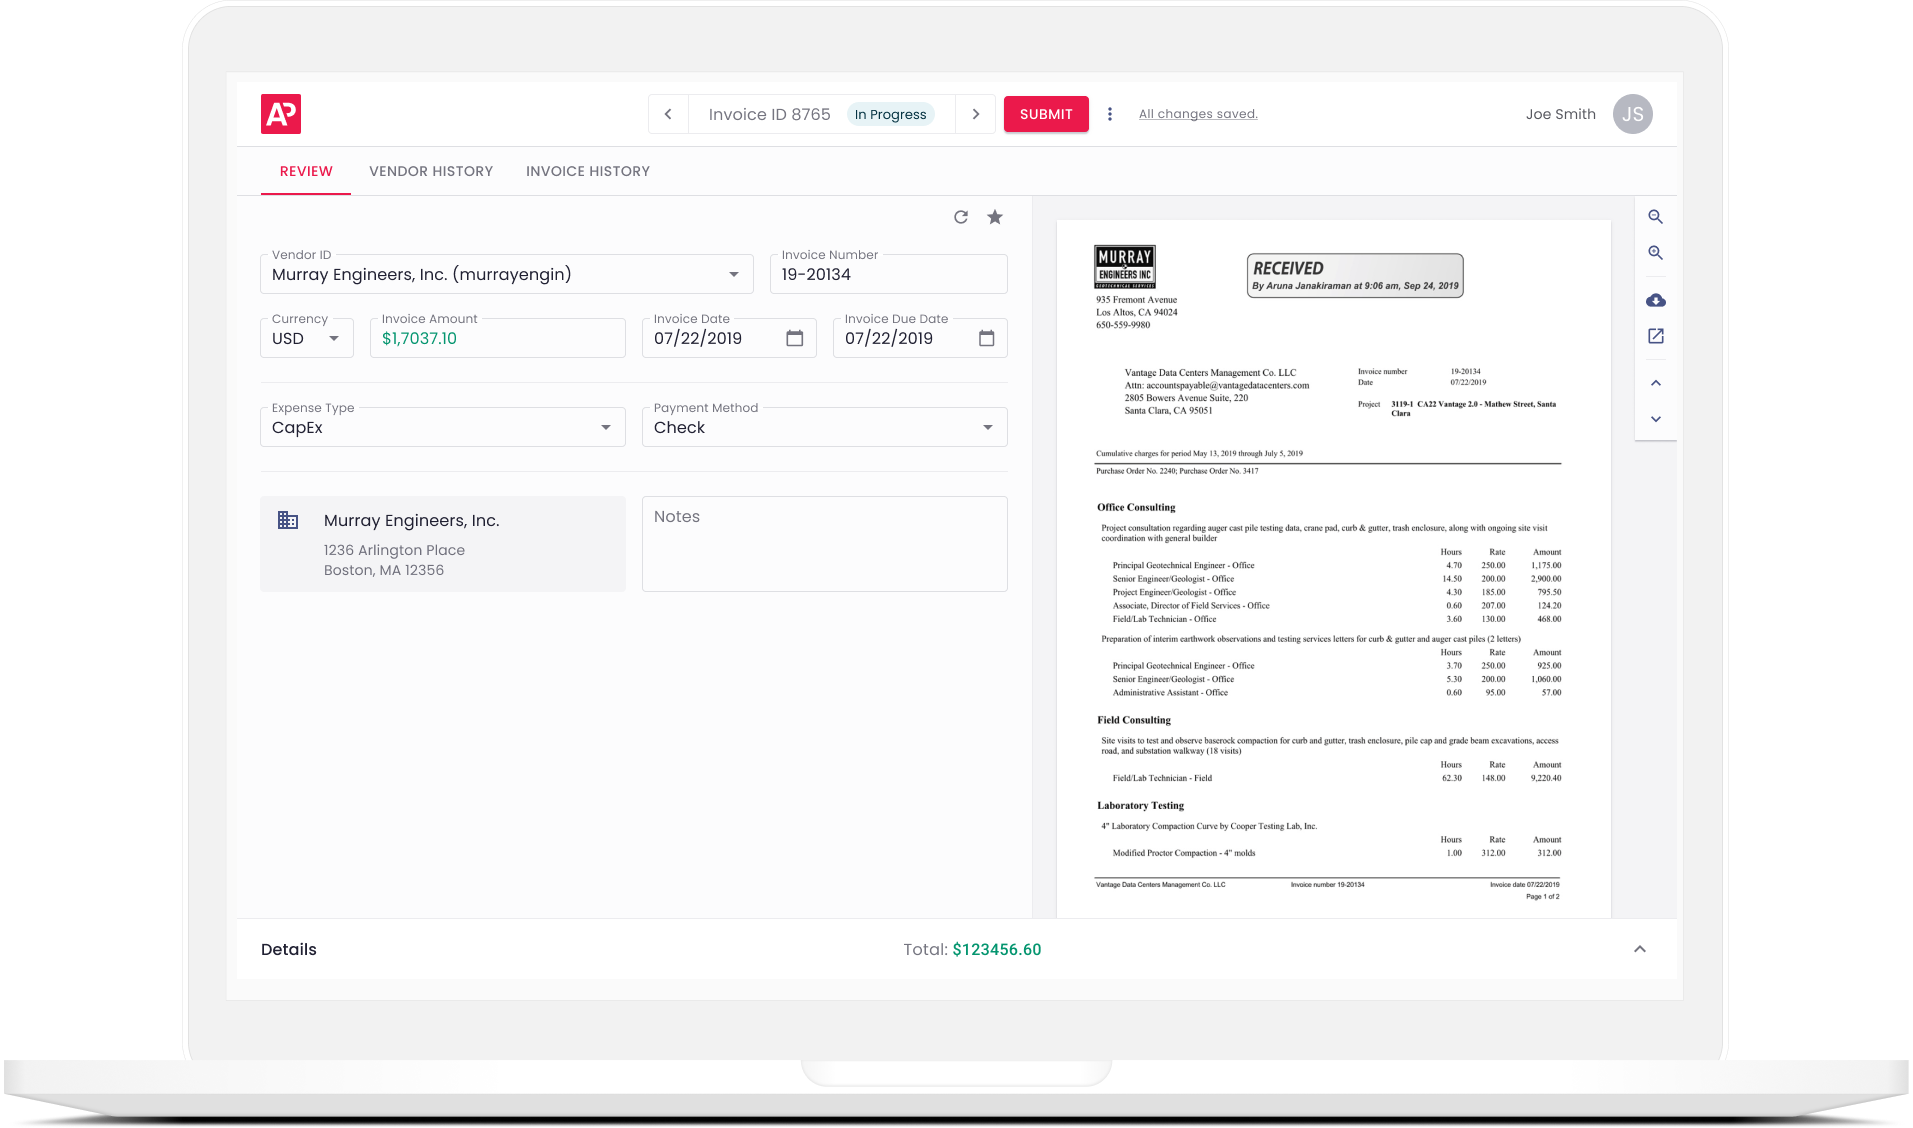Click the refresh icon above the form
Viewport: 1913px width, 1128px height.
[x=961, y=217]
